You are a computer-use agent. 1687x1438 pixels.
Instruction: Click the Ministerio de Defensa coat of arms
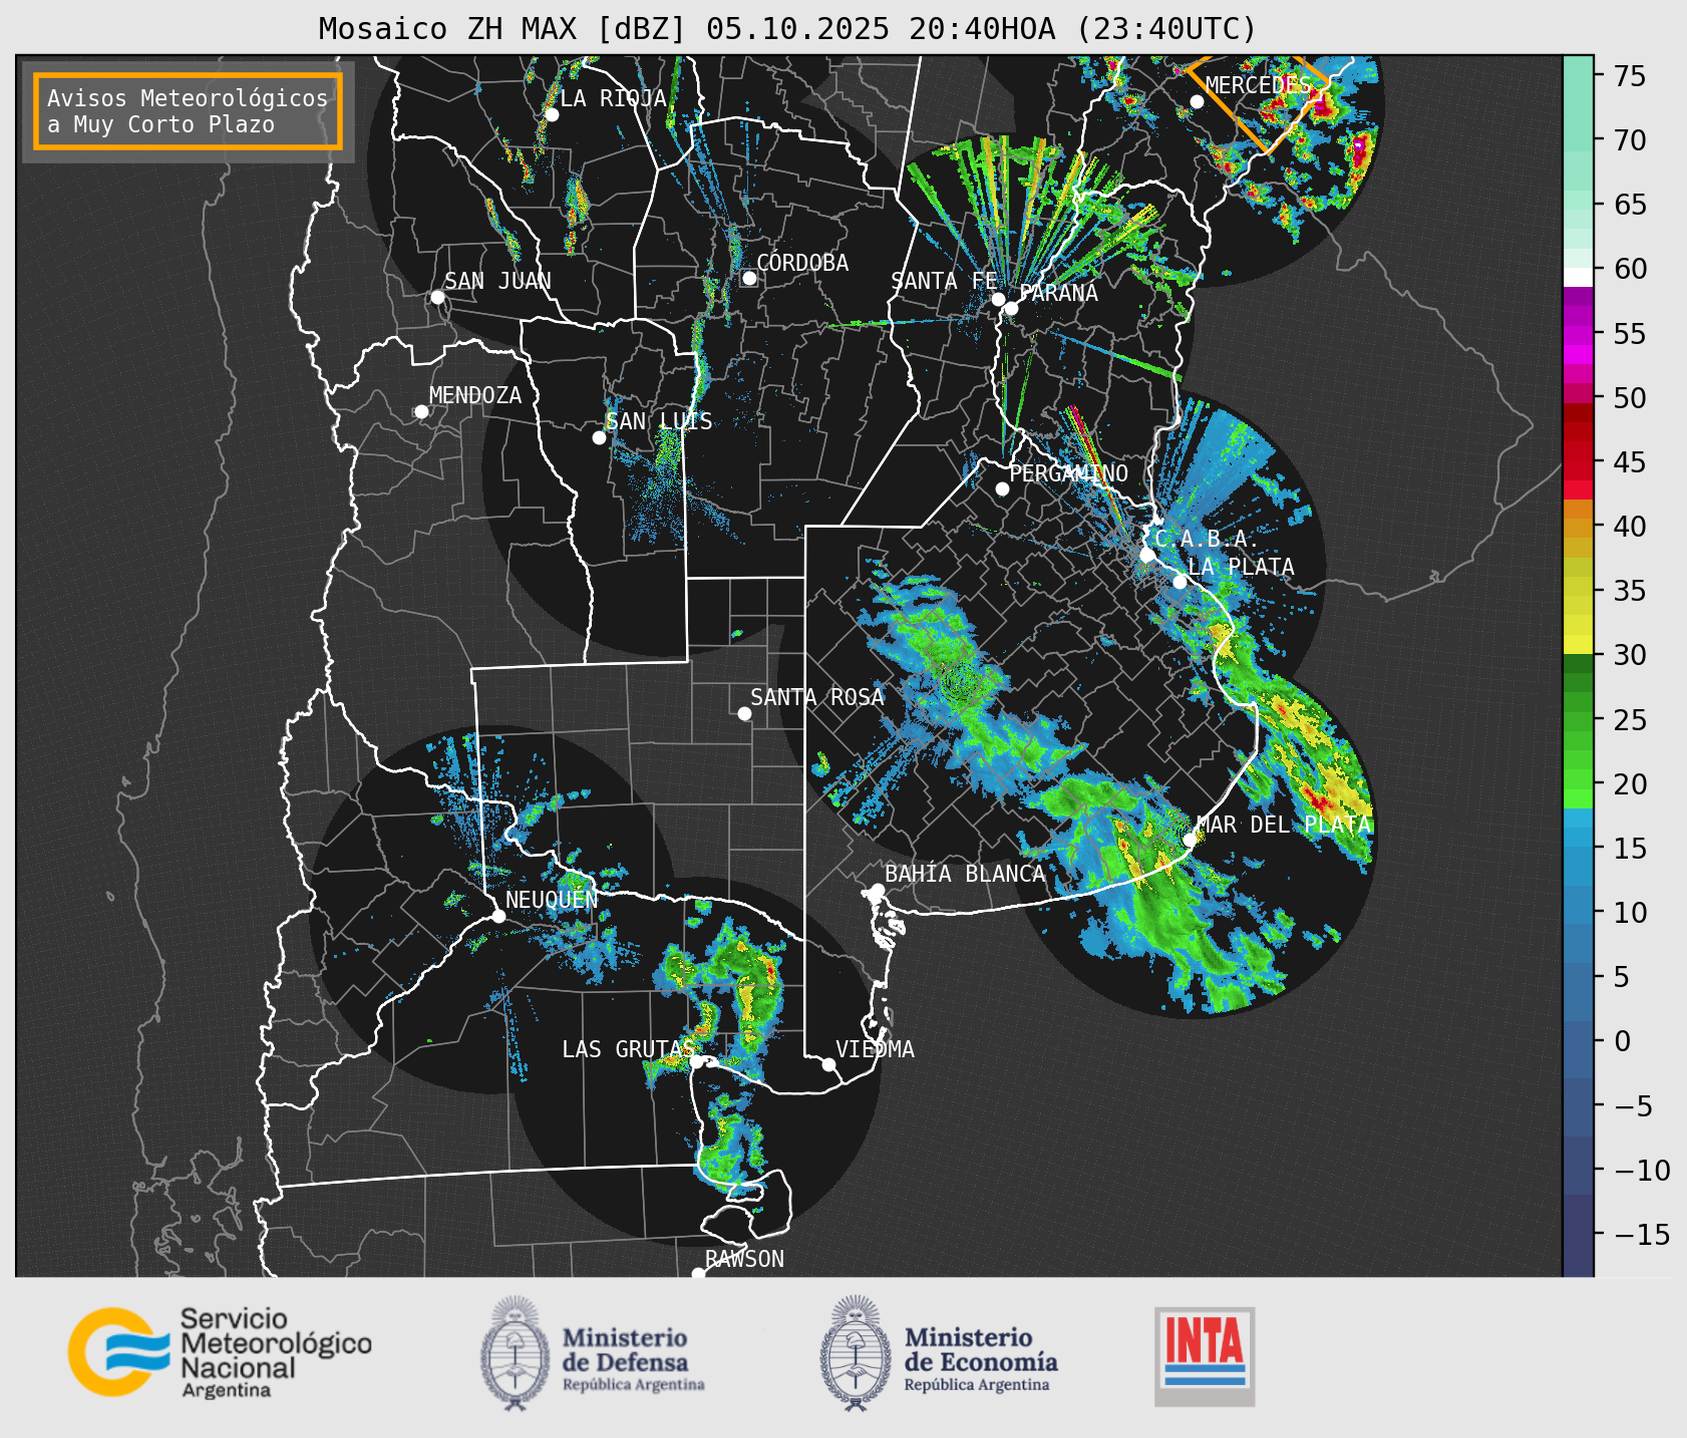tap(515, 1352)
